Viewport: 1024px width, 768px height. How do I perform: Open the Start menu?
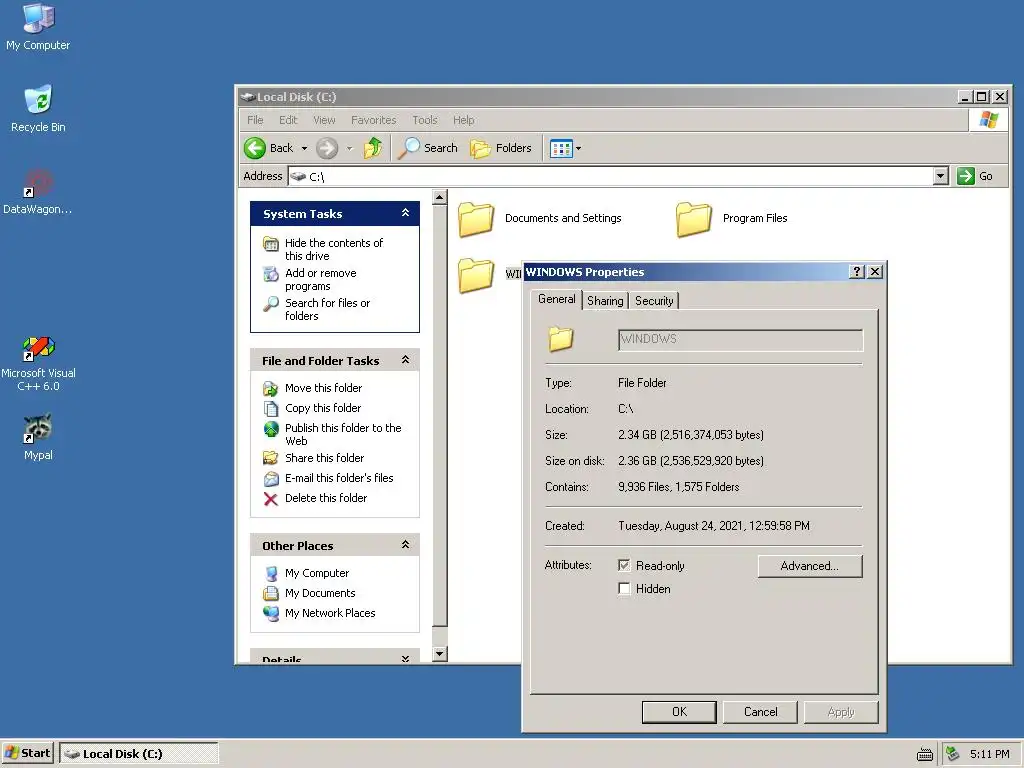[x=27, y=753]
